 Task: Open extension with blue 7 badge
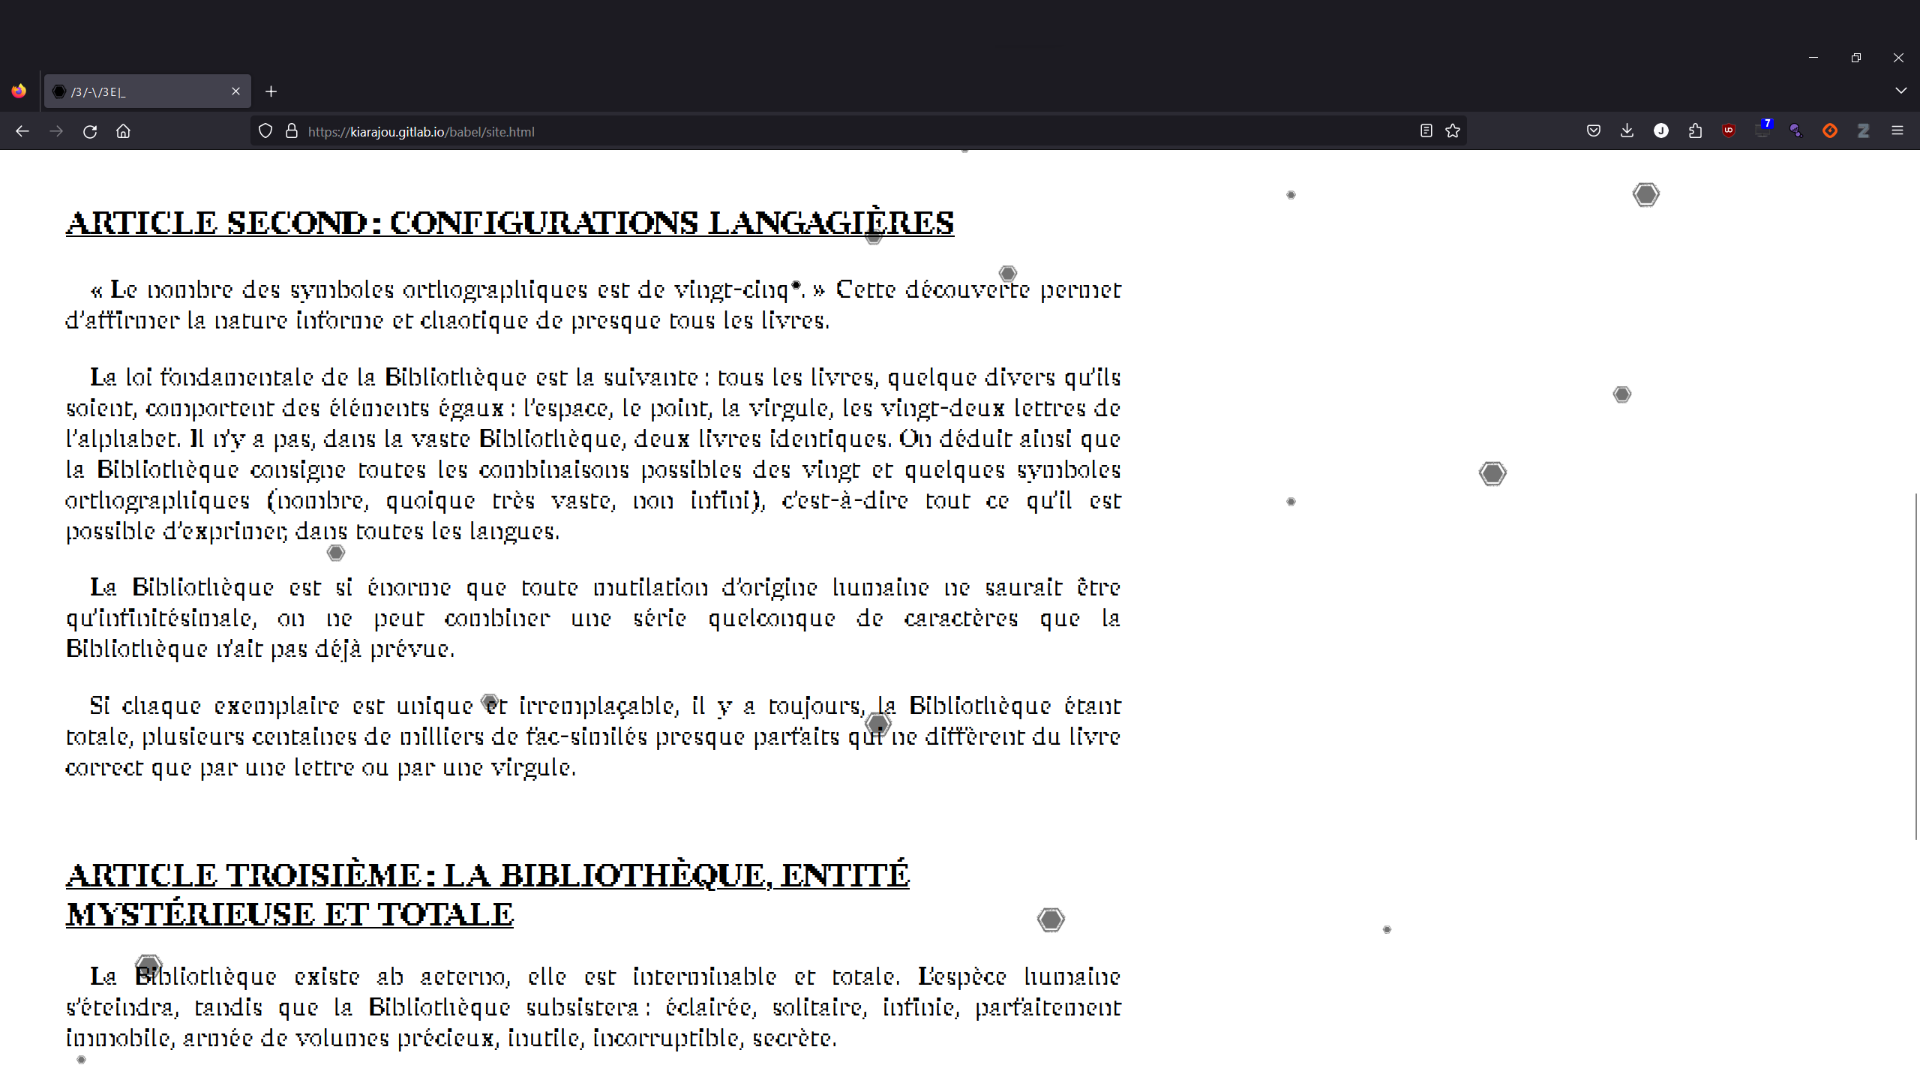click(1763, 129)
